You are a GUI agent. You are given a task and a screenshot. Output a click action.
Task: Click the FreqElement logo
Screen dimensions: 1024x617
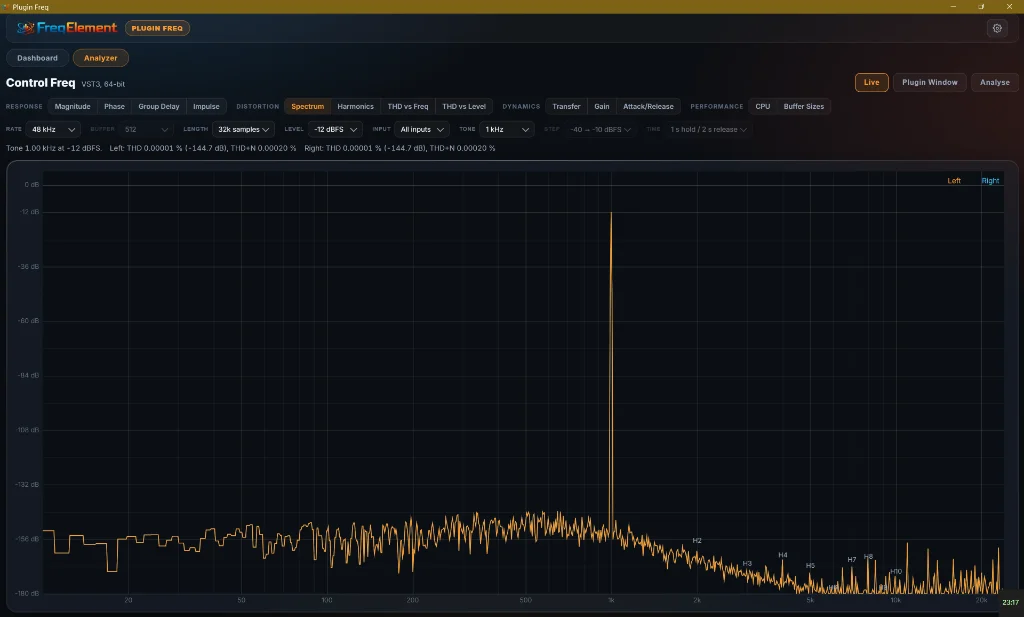pyautogui.click(x=67, y=28)
